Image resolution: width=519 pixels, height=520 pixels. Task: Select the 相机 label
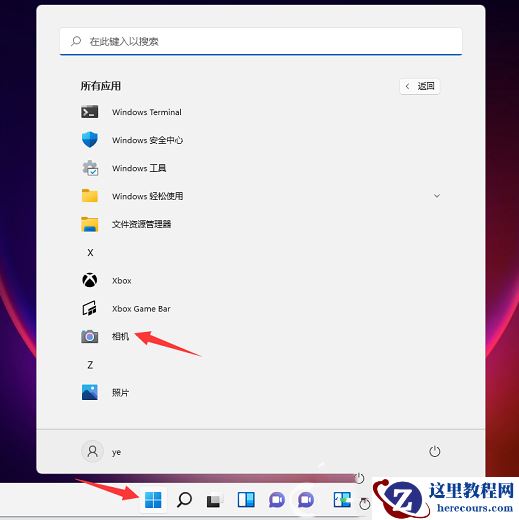[120, 336]
